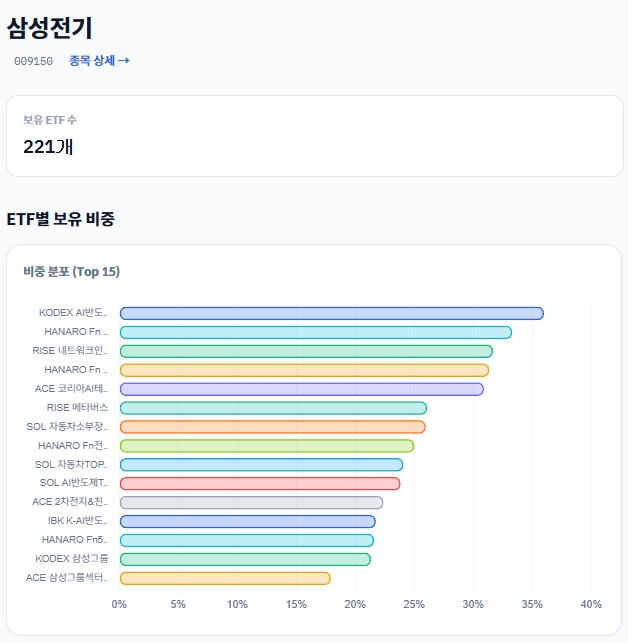Open the 종목 상세 link
The width and height of the screenshot is (628, 642).
(99, 61)
